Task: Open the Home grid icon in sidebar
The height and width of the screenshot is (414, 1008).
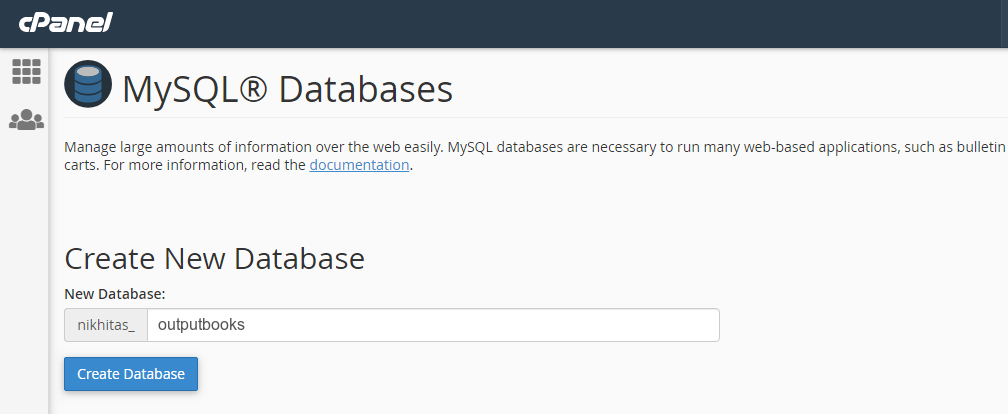Action: (26, 71)
